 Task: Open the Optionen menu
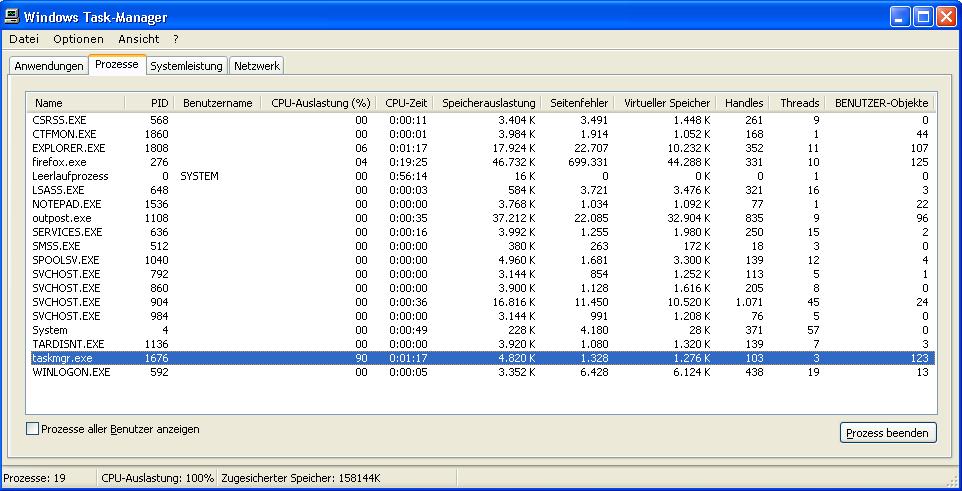(x=79, y=39)
